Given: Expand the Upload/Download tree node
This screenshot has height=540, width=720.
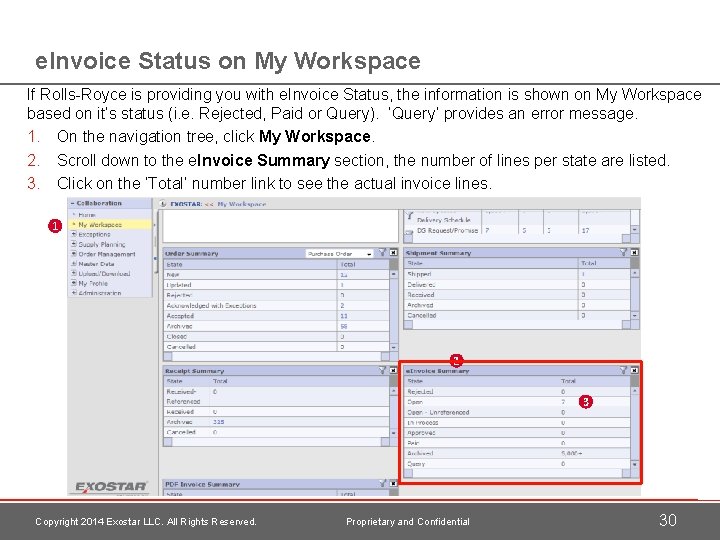Looking at the screenshot, I should tap(73, 274).
